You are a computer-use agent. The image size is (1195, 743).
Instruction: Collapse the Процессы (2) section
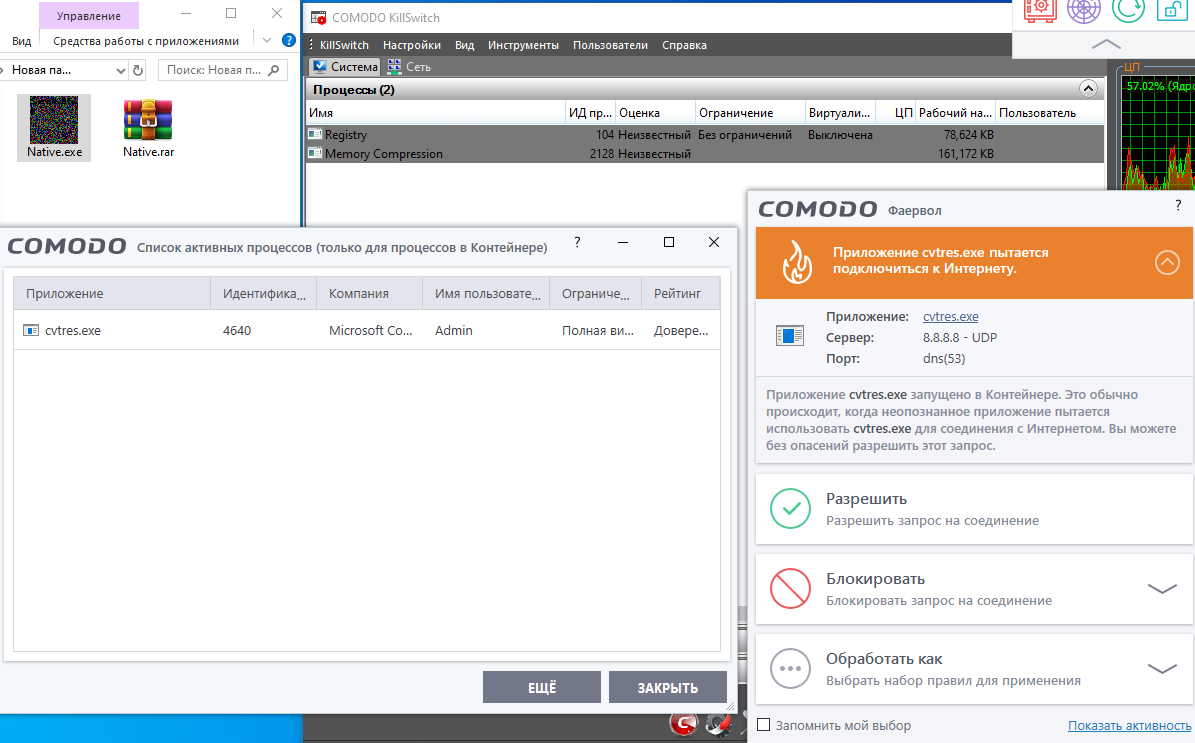(1088, 89)
